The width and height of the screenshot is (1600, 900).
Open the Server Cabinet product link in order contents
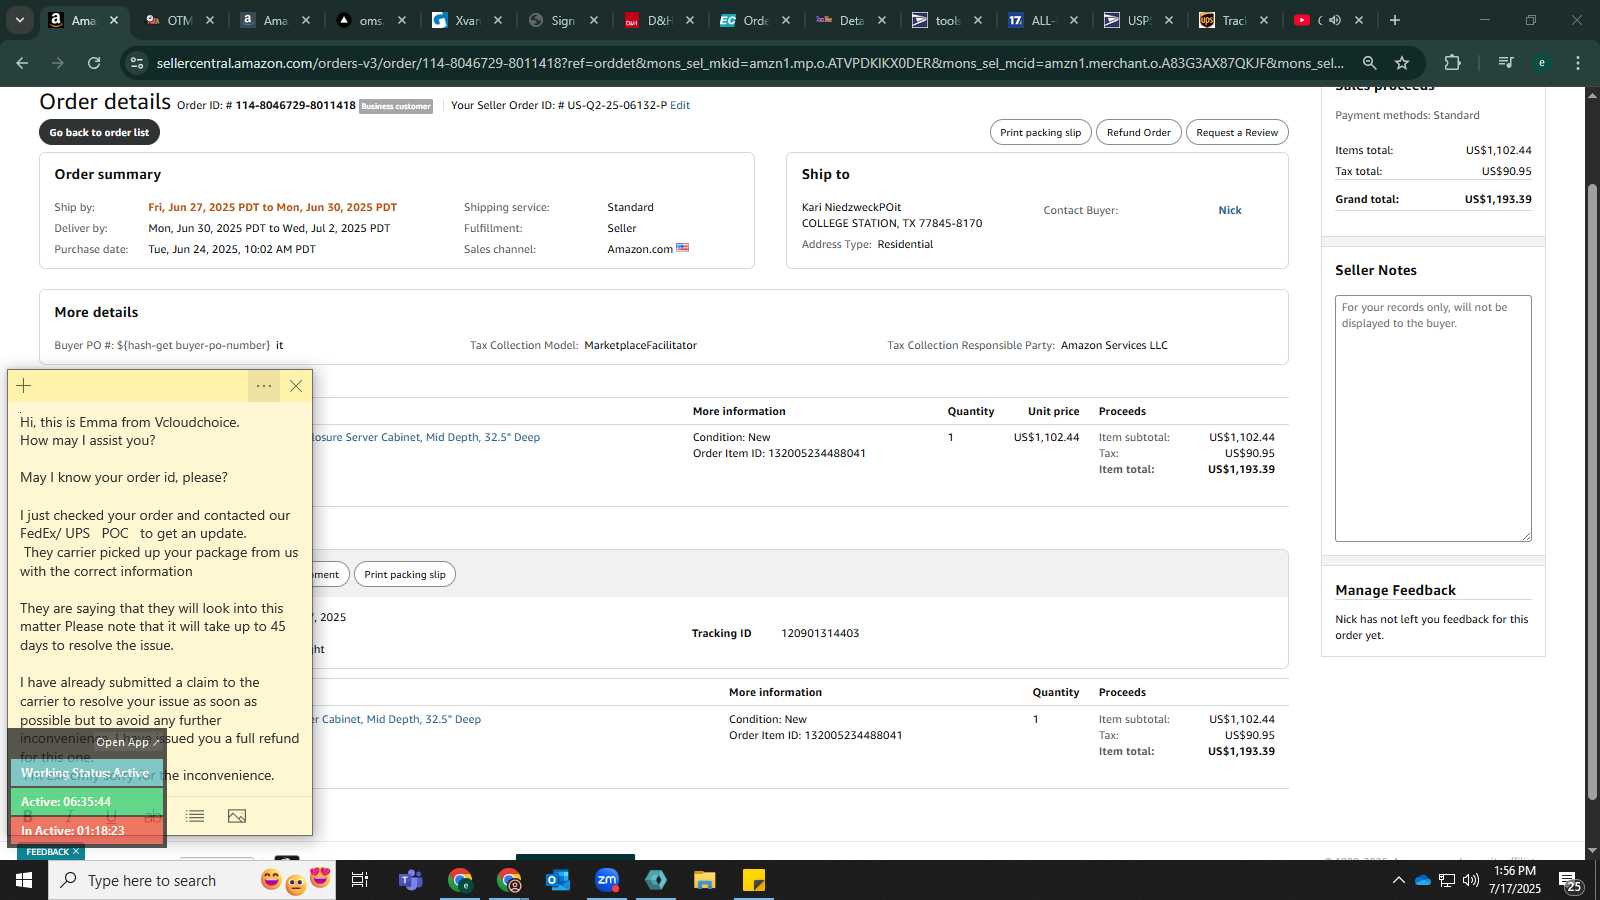427,437
